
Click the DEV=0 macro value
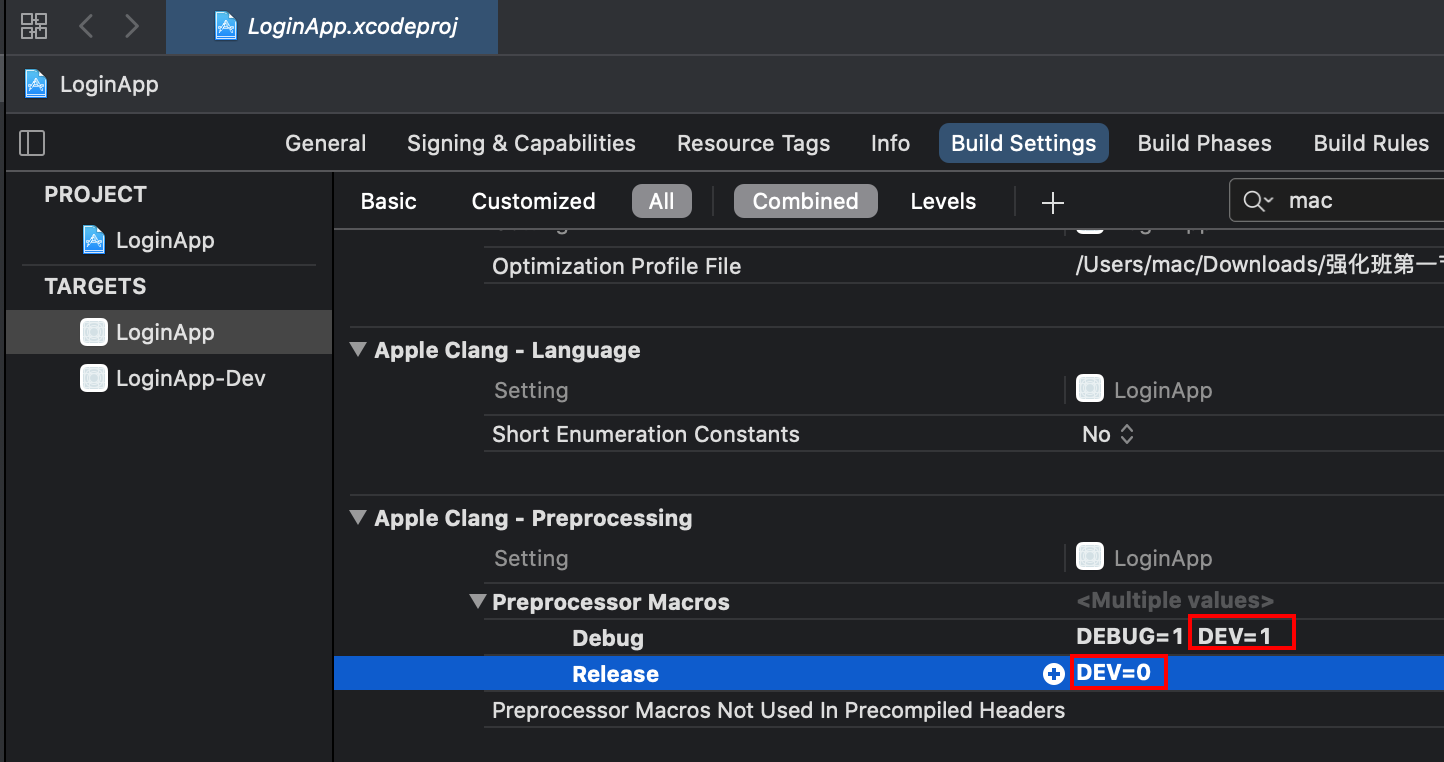1113,673
